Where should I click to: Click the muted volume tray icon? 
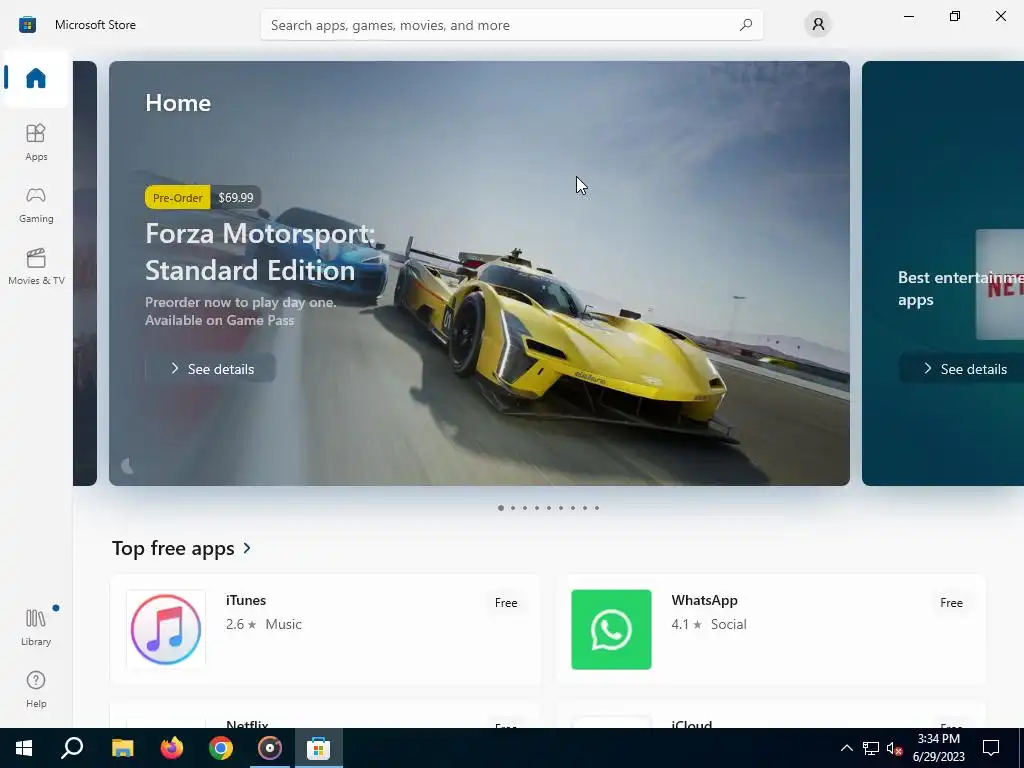point(894,748)
